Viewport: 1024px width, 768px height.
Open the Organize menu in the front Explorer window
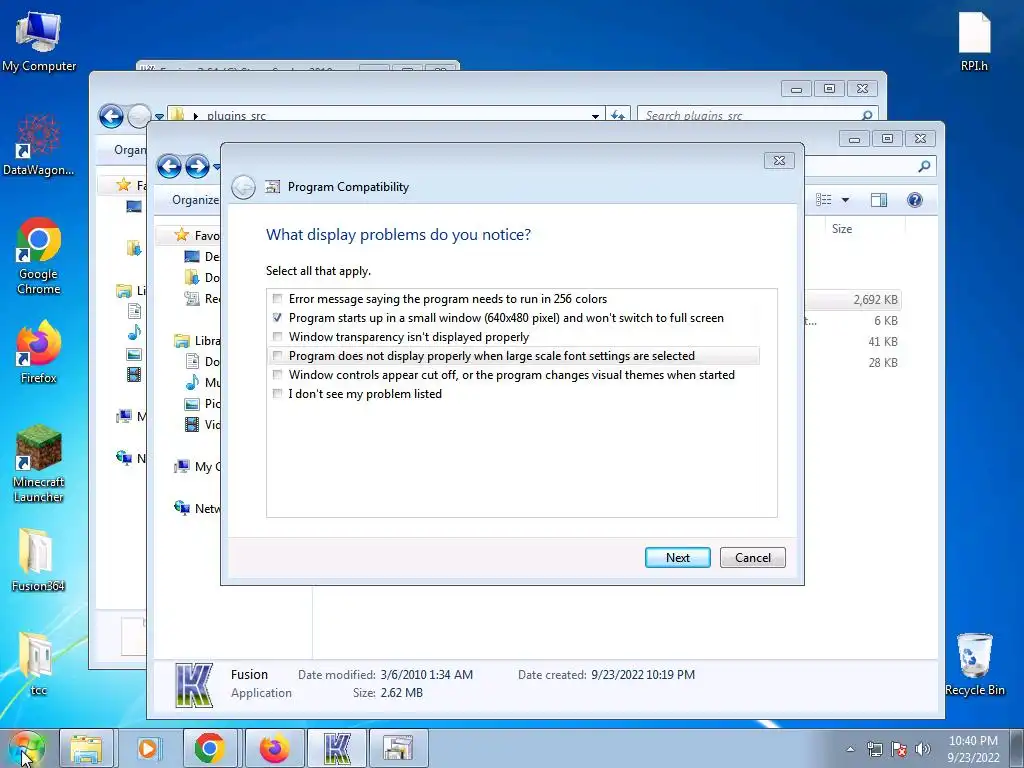click(195, 200)
